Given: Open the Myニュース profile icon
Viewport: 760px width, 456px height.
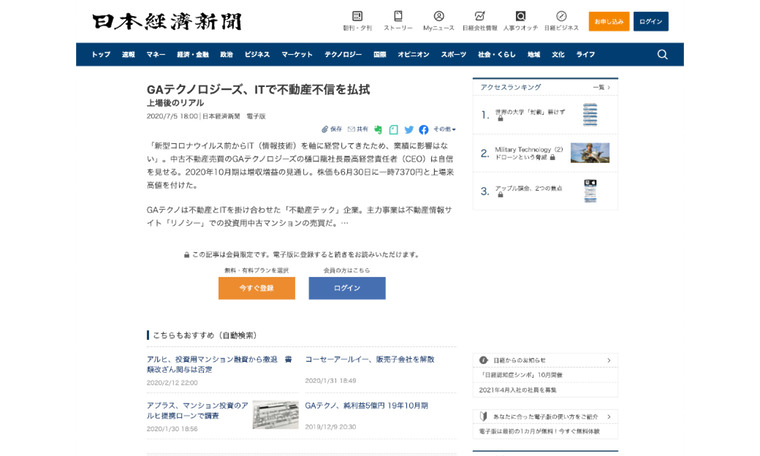Looking at the screenshot, I should point(439,17).
